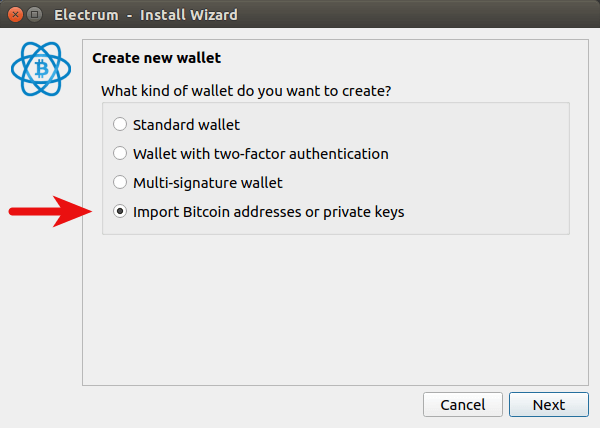Click the 'Standard wallet' label text
The height and width of the screenshot is (428, 600).
coord(186,125)
